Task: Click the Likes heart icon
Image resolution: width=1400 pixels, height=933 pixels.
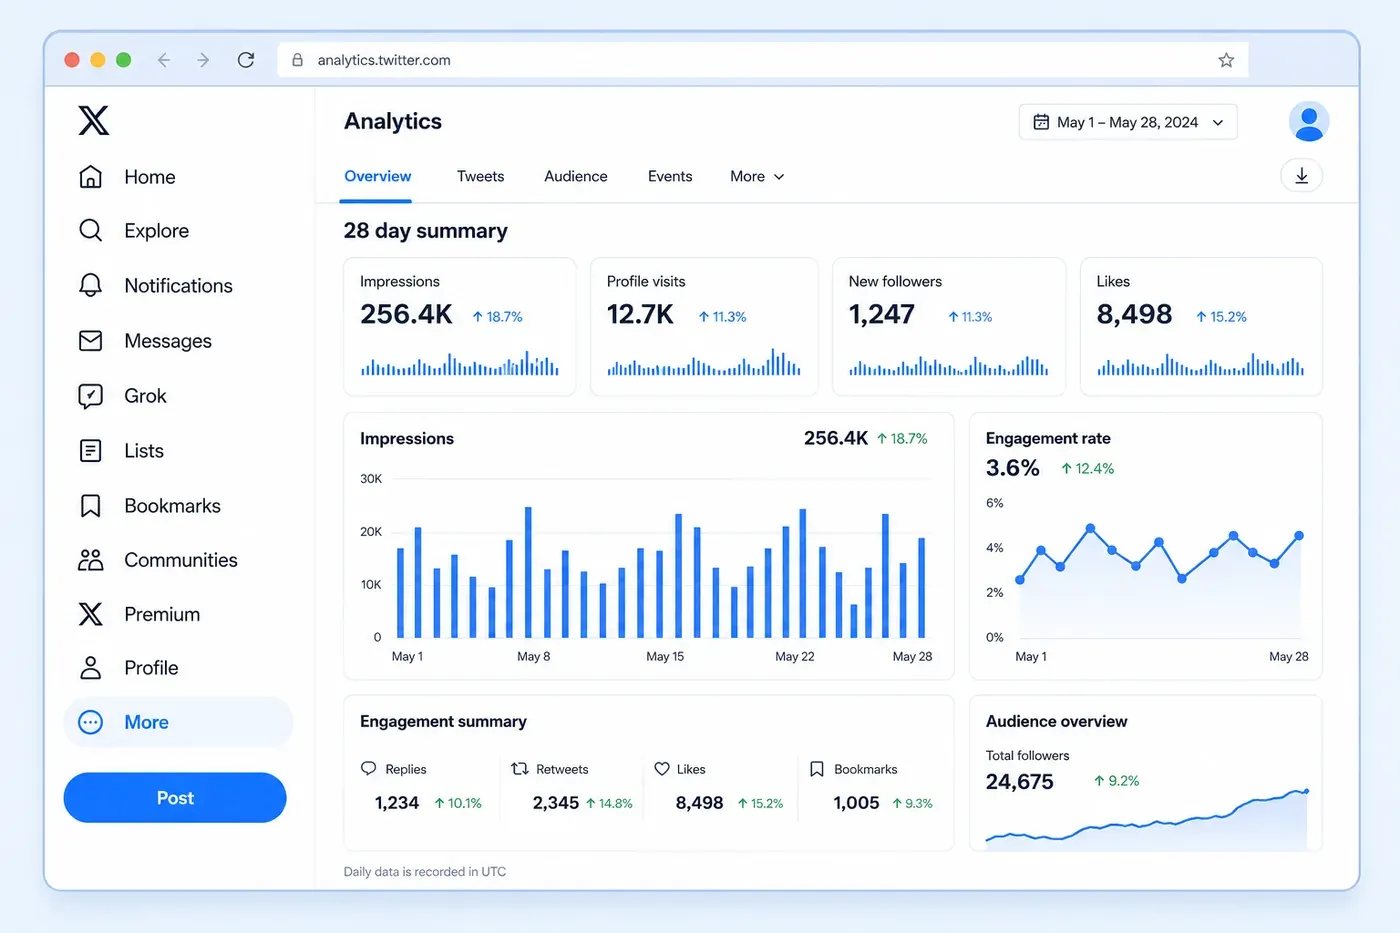Action: pos(662,769)
